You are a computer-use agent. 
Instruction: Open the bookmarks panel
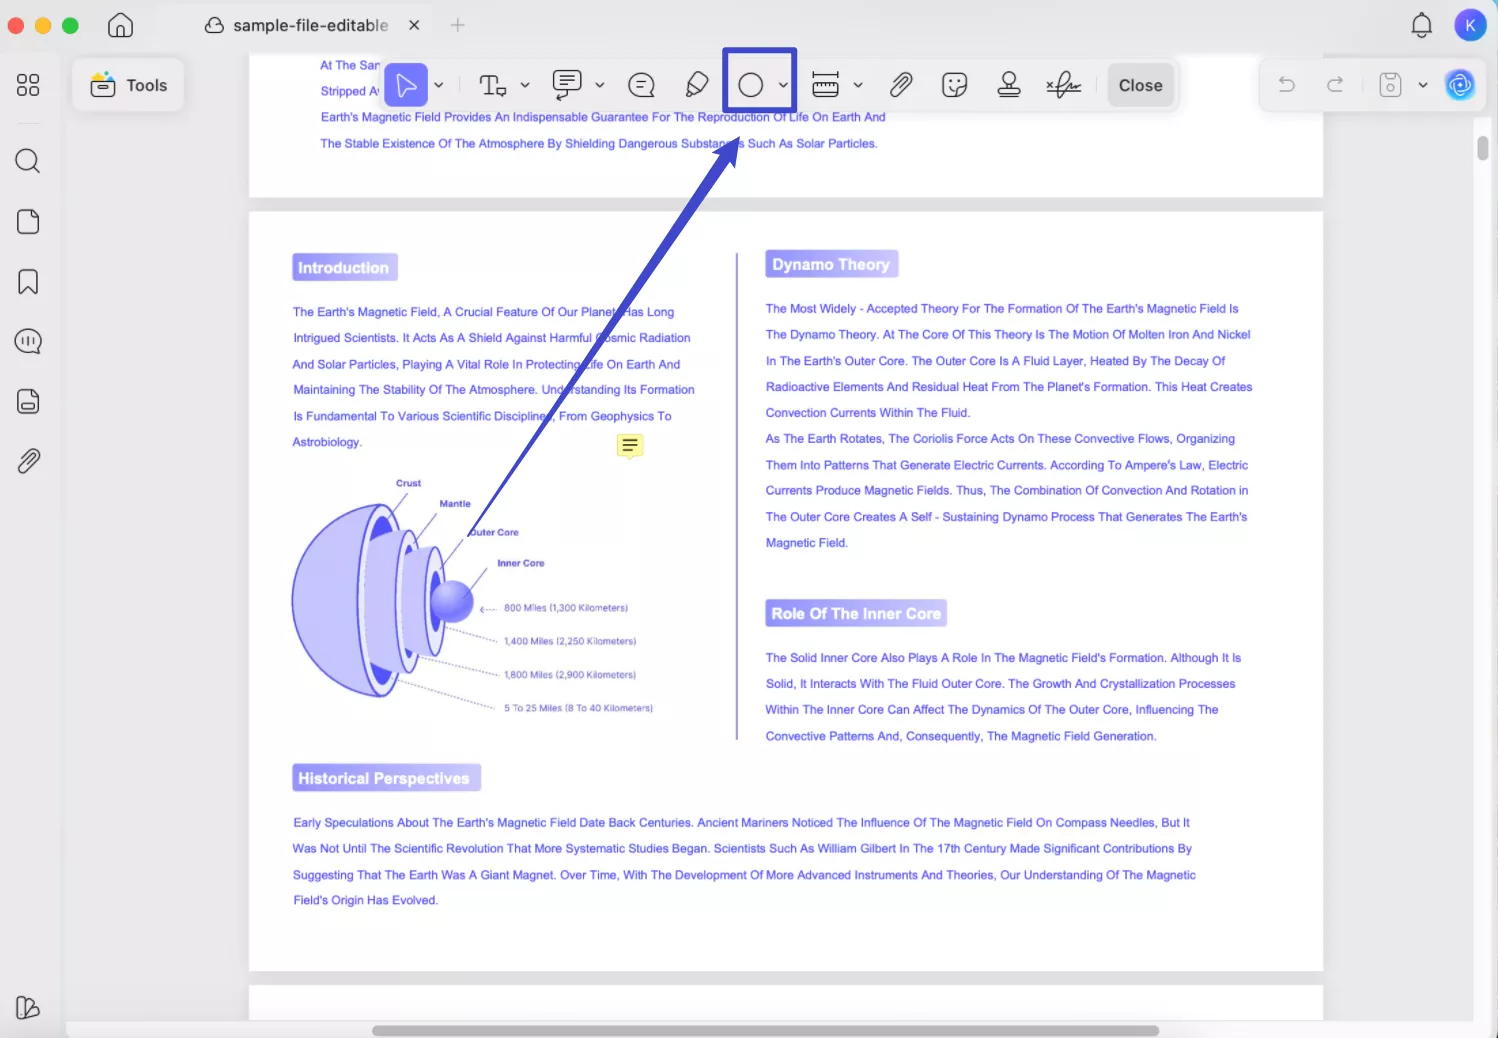[x=27, y=281]
